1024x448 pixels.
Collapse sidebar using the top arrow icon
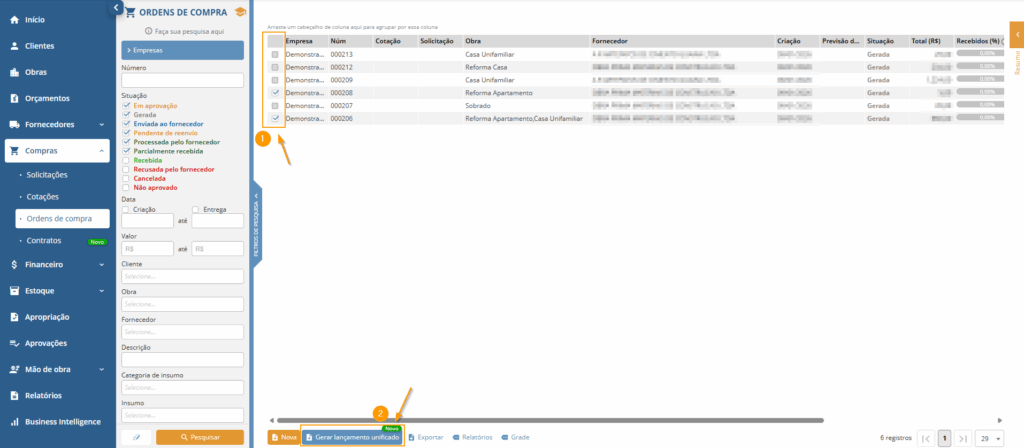pyautogui.click(x=115, y=8)
